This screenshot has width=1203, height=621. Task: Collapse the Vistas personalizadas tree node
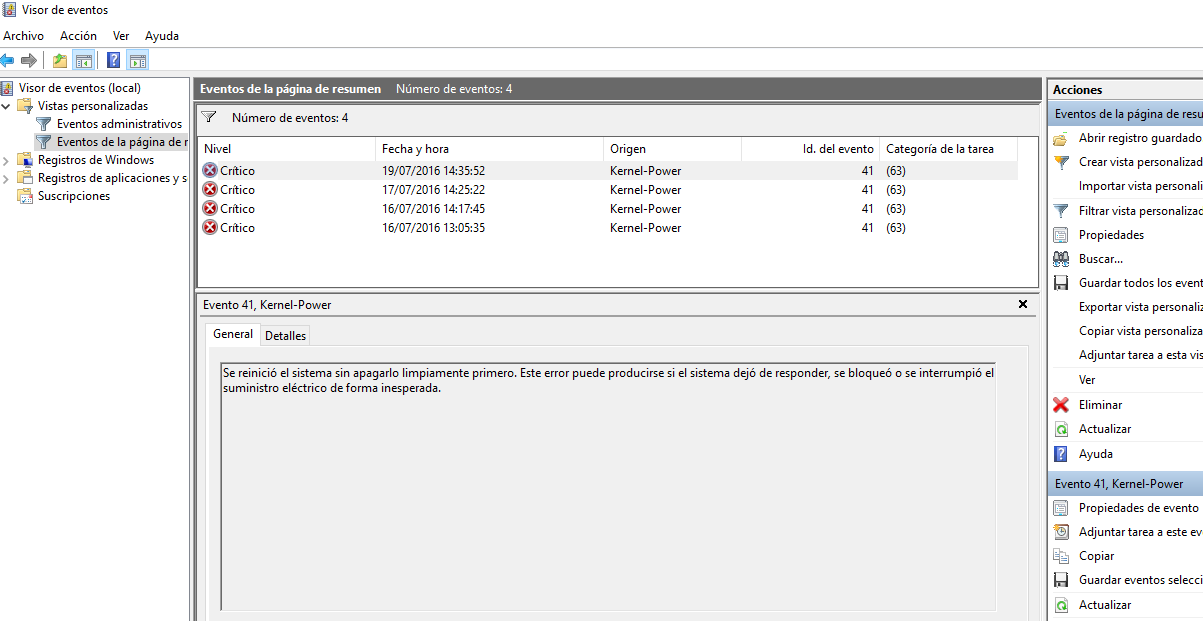(8, 106)
